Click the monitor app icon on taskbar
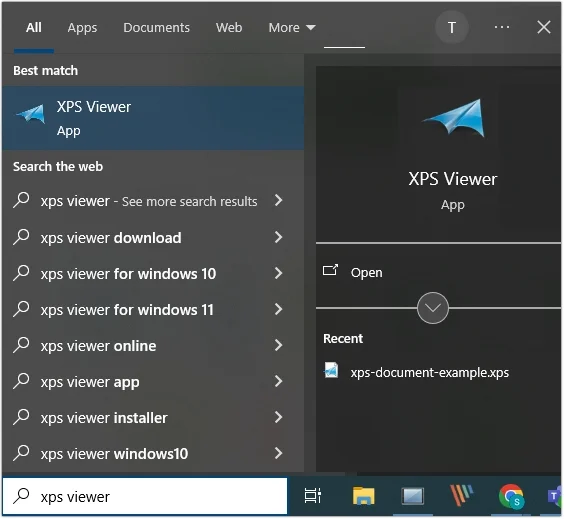 coord(412,497)
